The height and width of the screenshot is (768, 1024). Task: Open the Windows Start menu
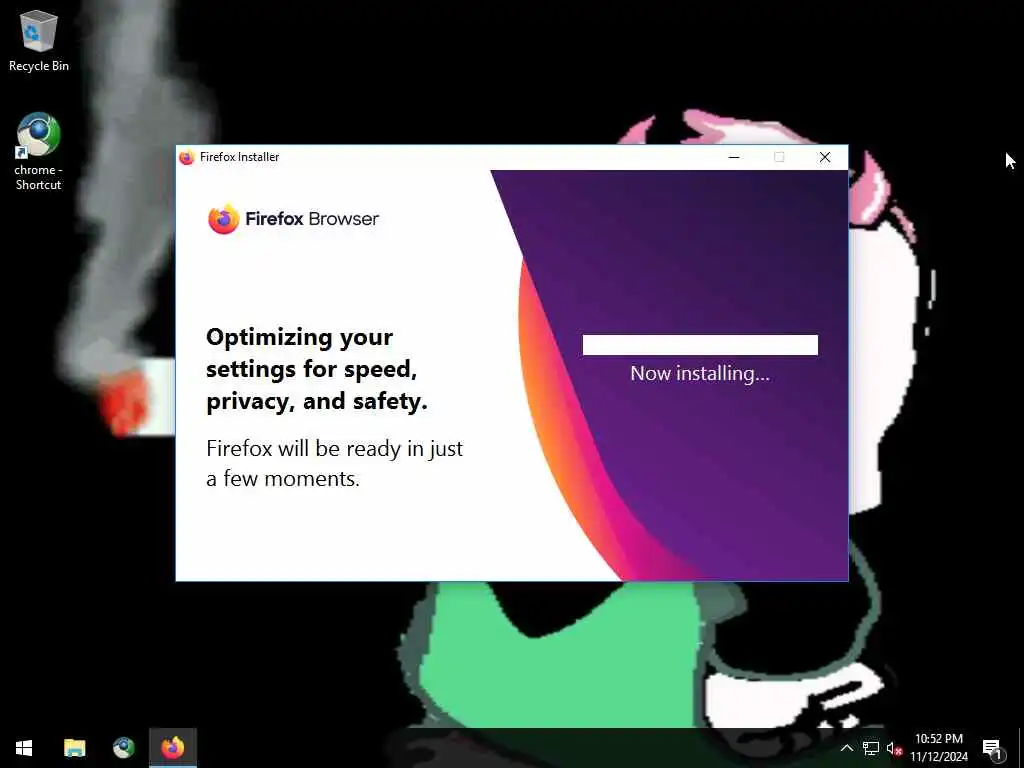pos(24,748)
